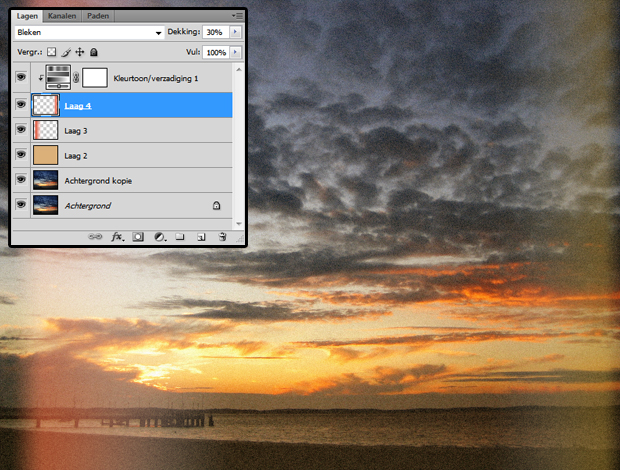Select the white layer mask thumbnail
Image resolution: width=620 pixels, height=470 pixels.
click(x=95, y=77)
